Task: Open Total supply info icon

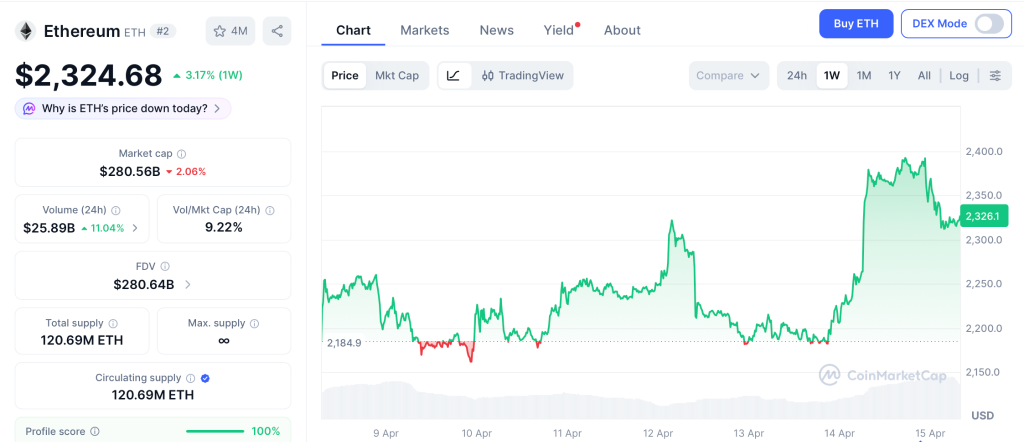Action: (113, 323)
